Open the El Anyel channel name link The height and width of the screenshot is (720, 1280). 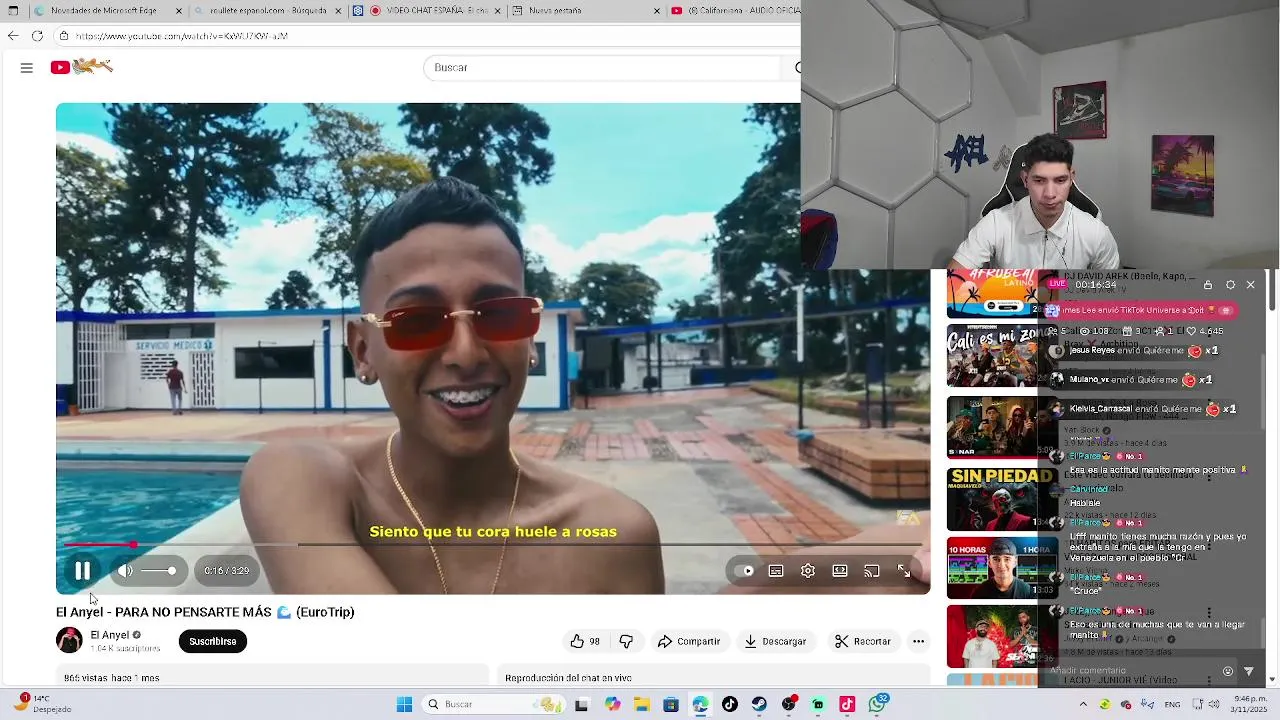point(110,635)
